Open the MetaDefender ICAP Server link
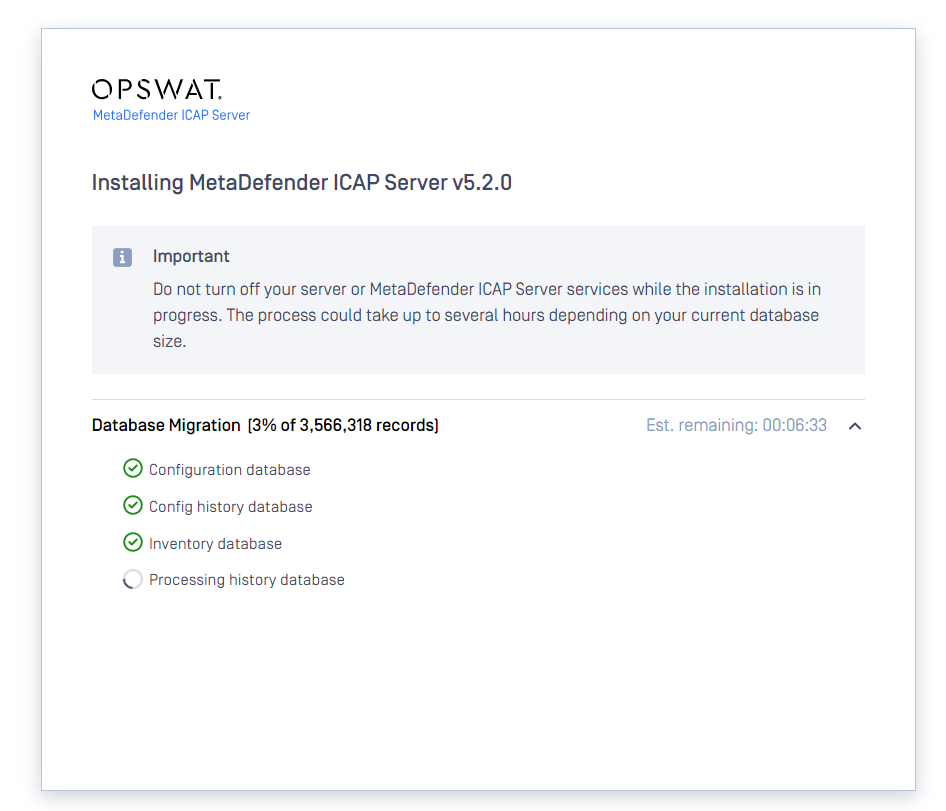 click(x=171, y=115)
